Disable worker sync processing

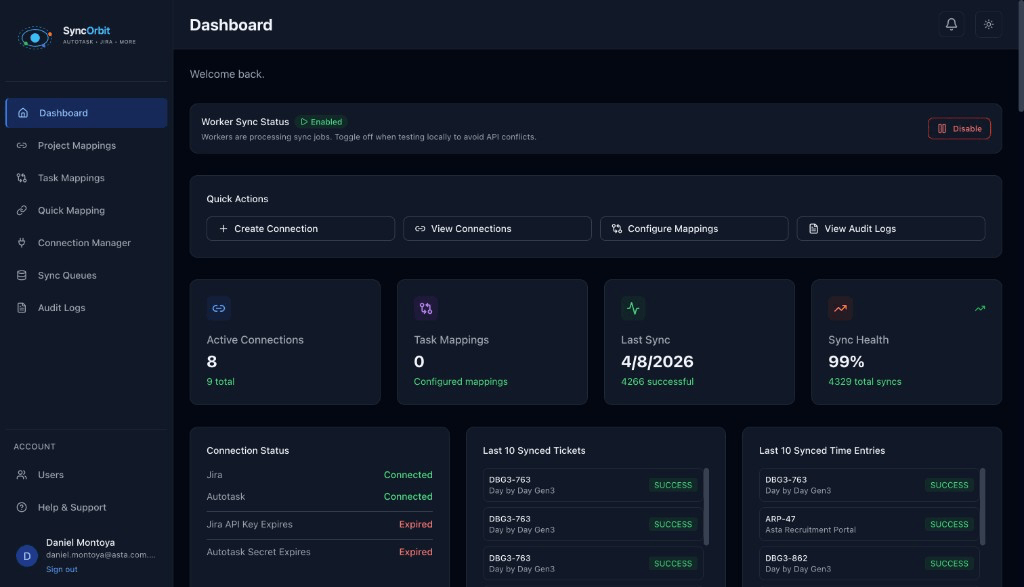(x=958, y=128)
